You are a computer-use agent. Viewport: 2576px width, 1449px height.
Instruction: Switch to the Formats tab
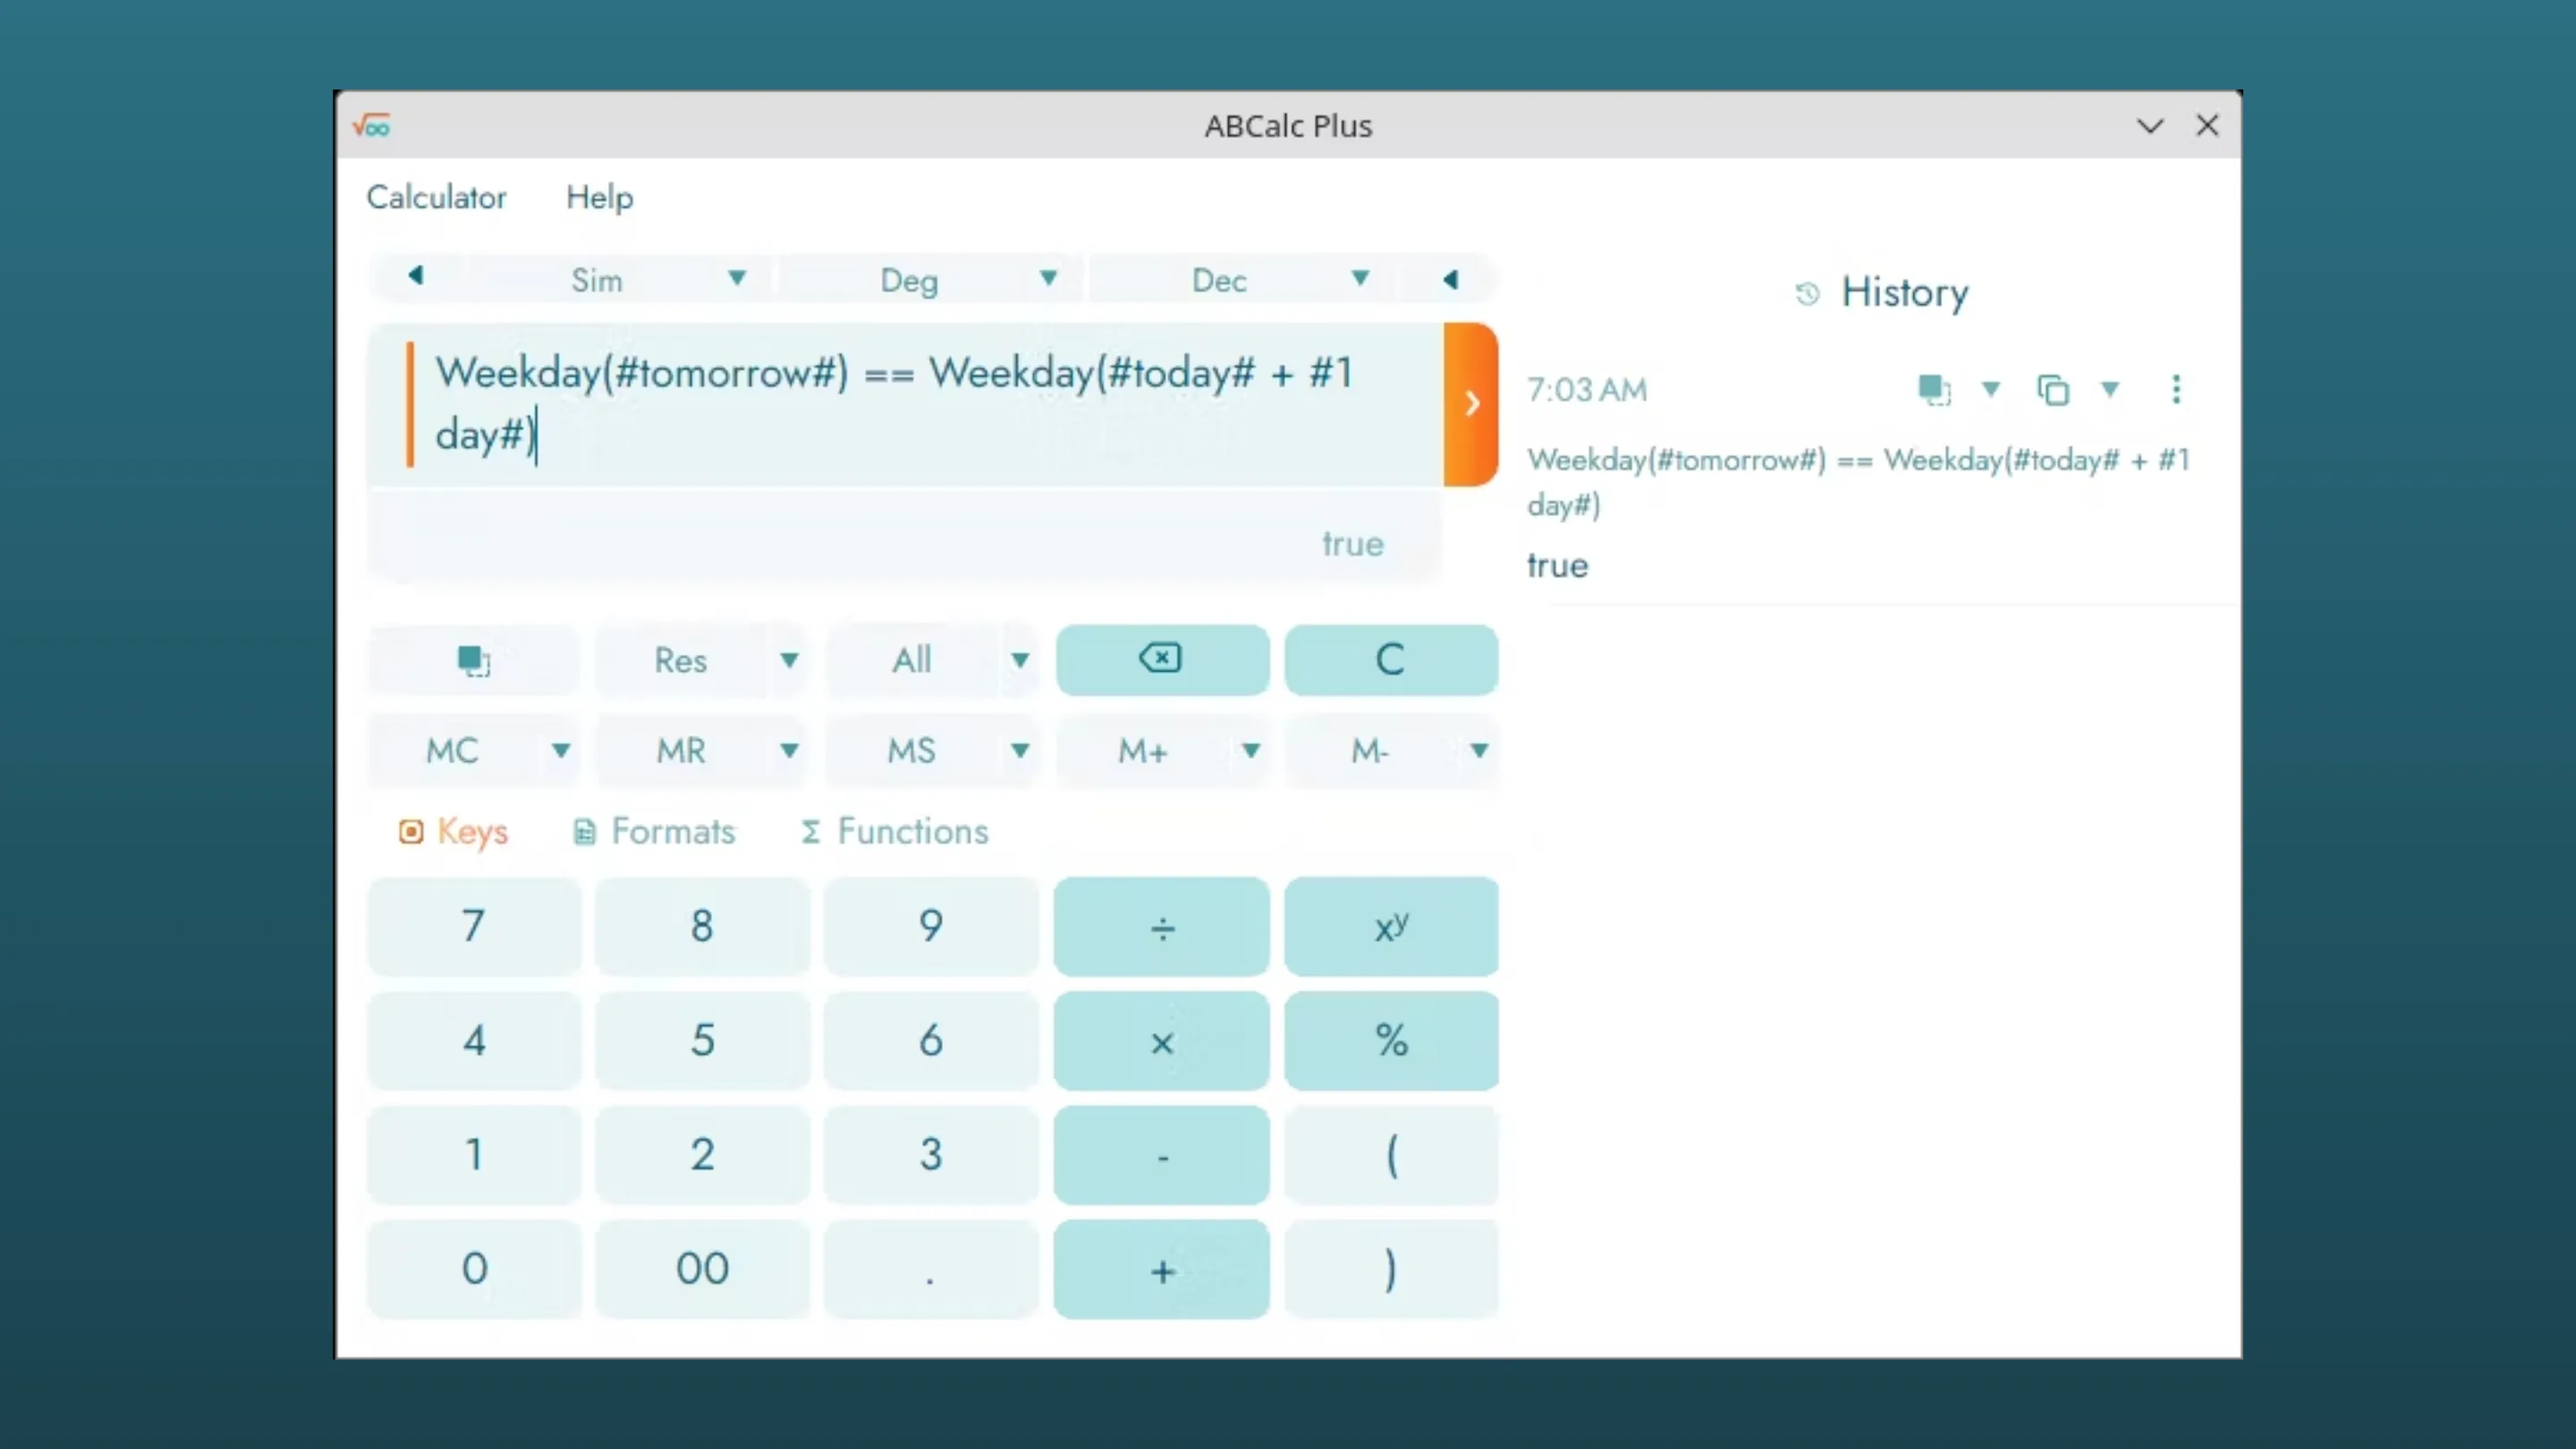pos(654,831)
